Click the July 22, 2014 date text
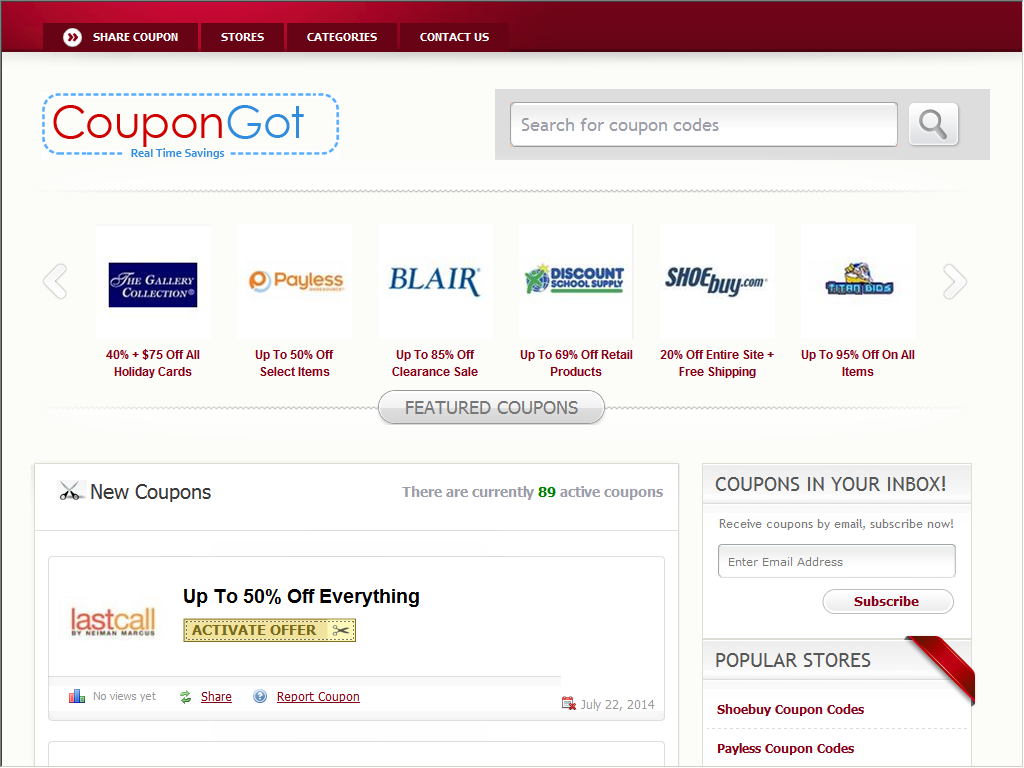The width and height of the screenshot is (1024, 768). point(617,704)
